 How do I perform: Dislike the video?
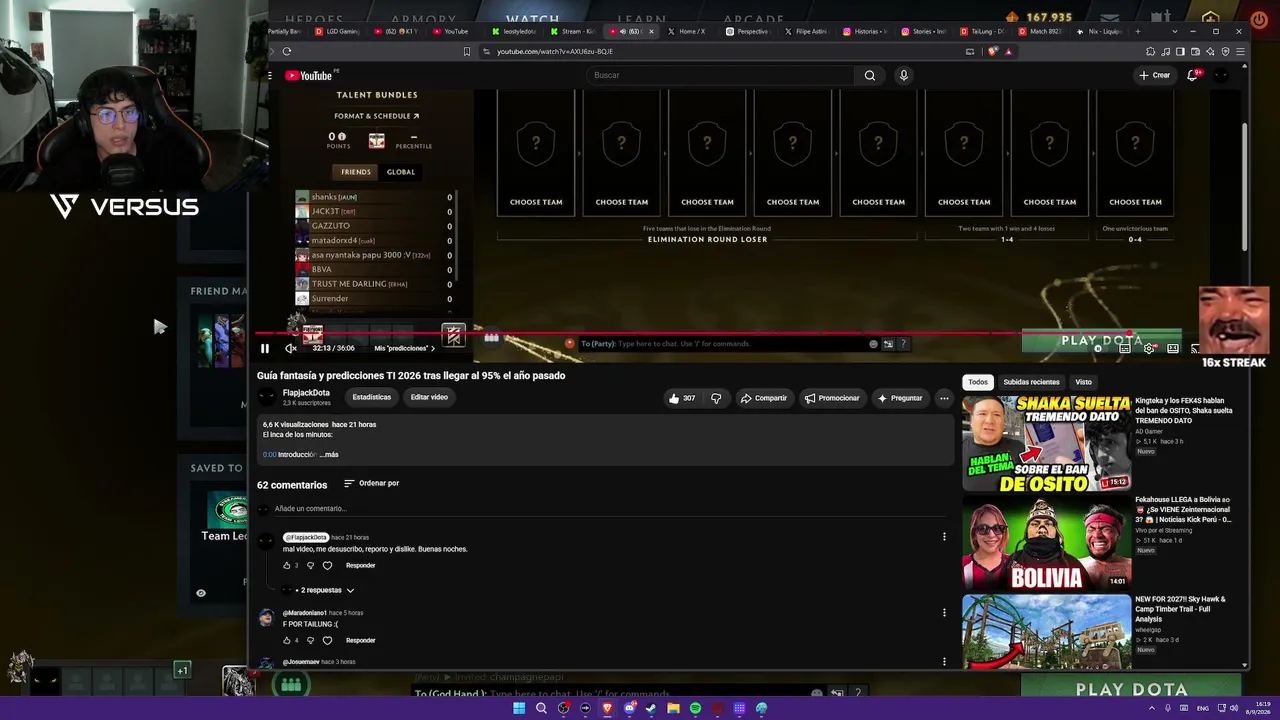point(716,398)
